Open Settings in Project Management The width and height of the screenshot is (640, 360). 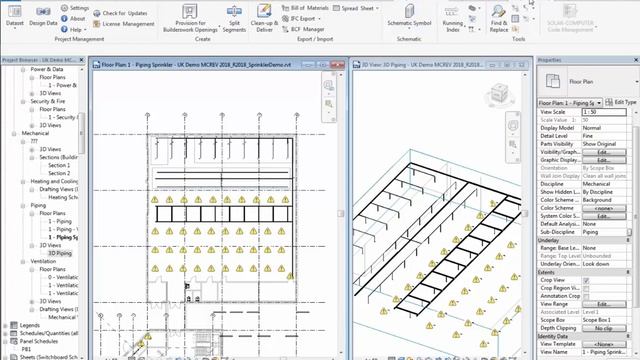pyautogui.click(x=75, y=8)
